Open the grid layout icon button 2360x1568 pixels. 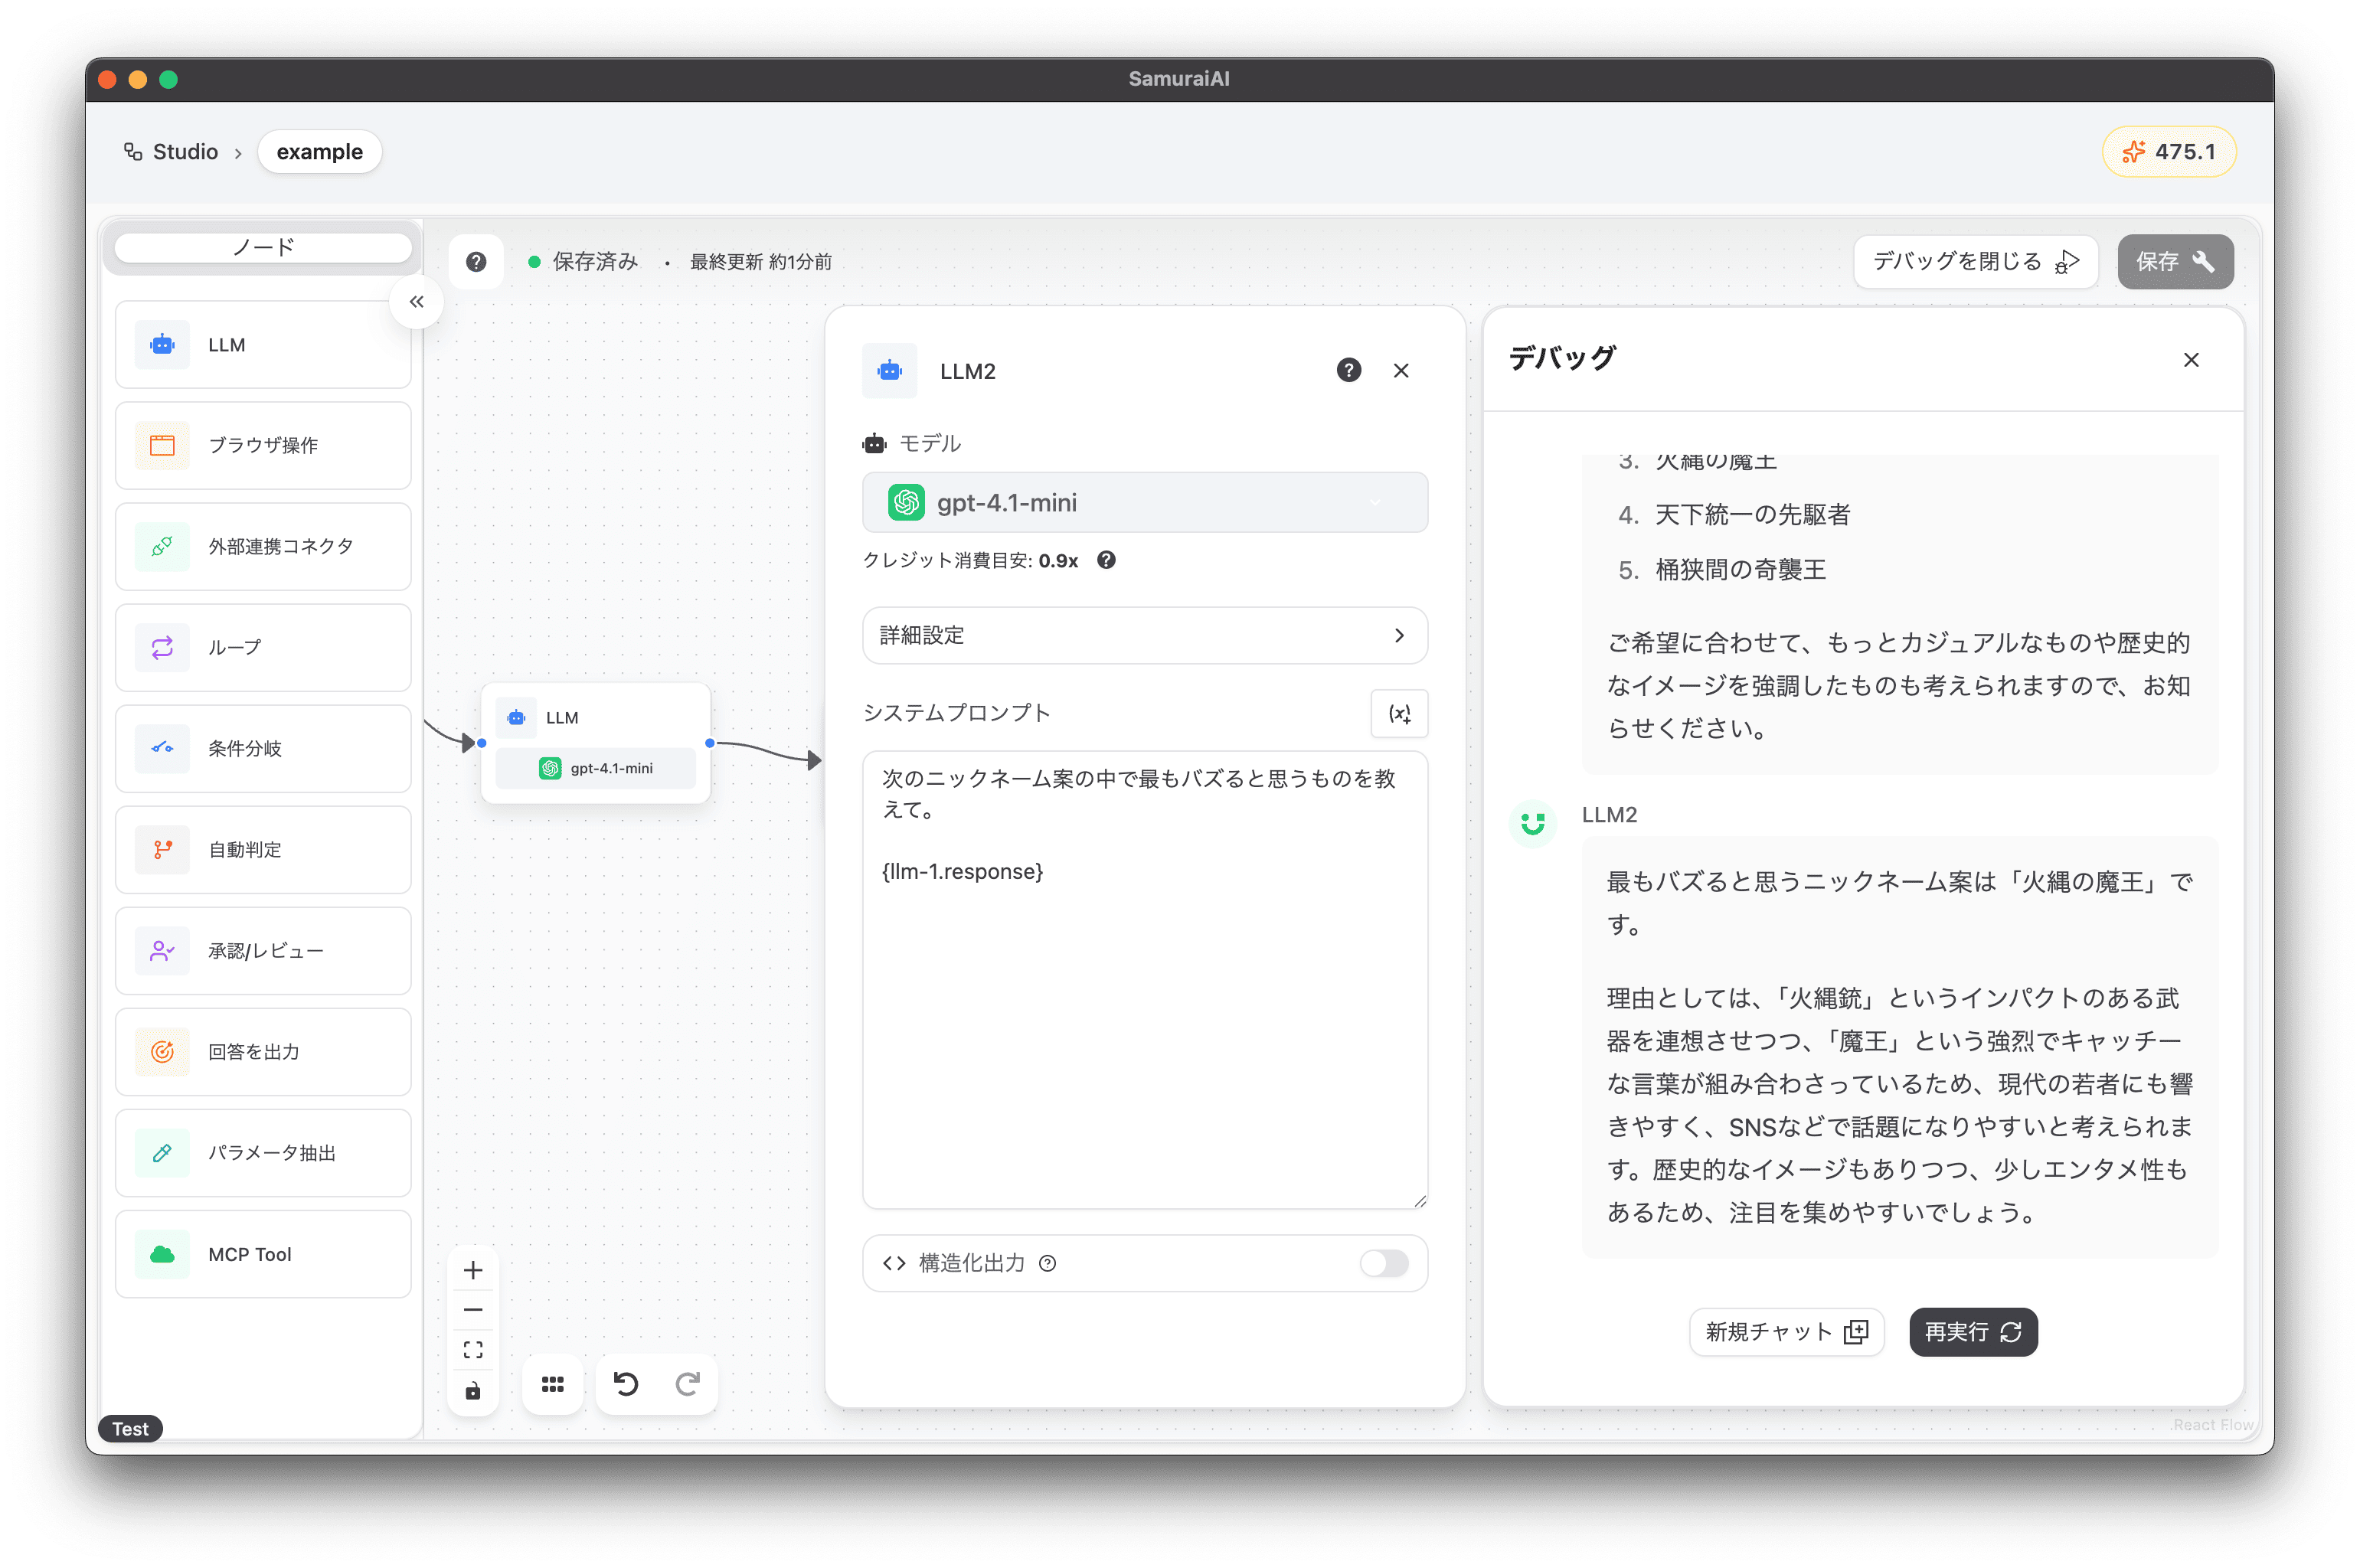553,1384
